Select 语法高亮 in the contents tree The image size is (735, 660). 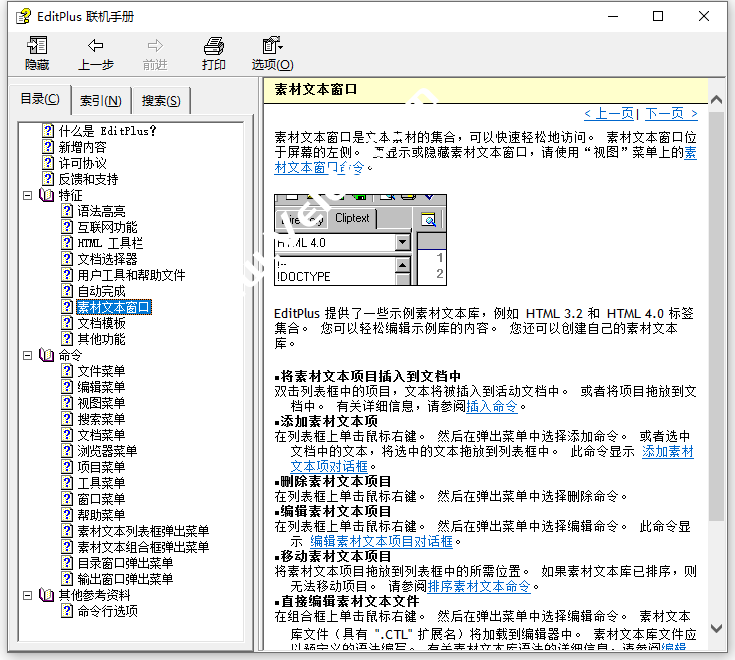[101, 211]
